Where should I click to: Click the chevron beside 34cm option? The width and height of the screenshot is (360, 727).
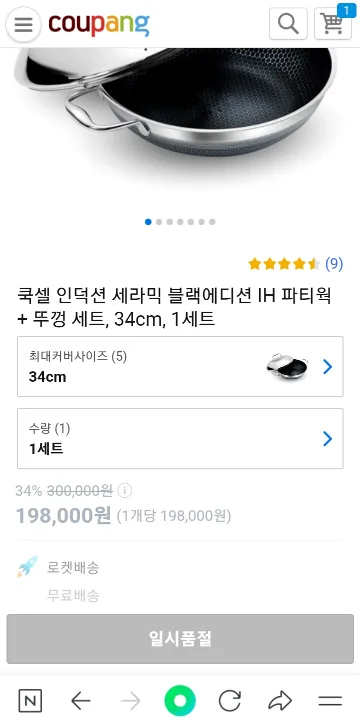328,367
